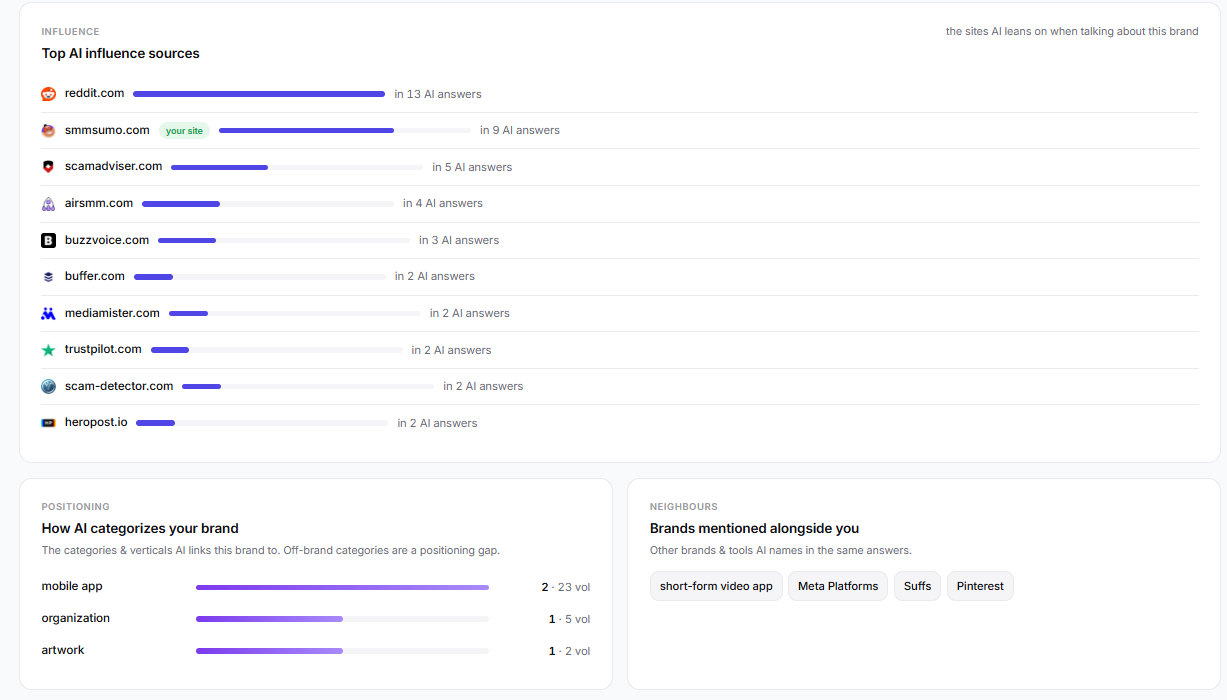Open the buffer.com source link
The width and height of the screenshot is (1227, 700).
tap(95, 276)
